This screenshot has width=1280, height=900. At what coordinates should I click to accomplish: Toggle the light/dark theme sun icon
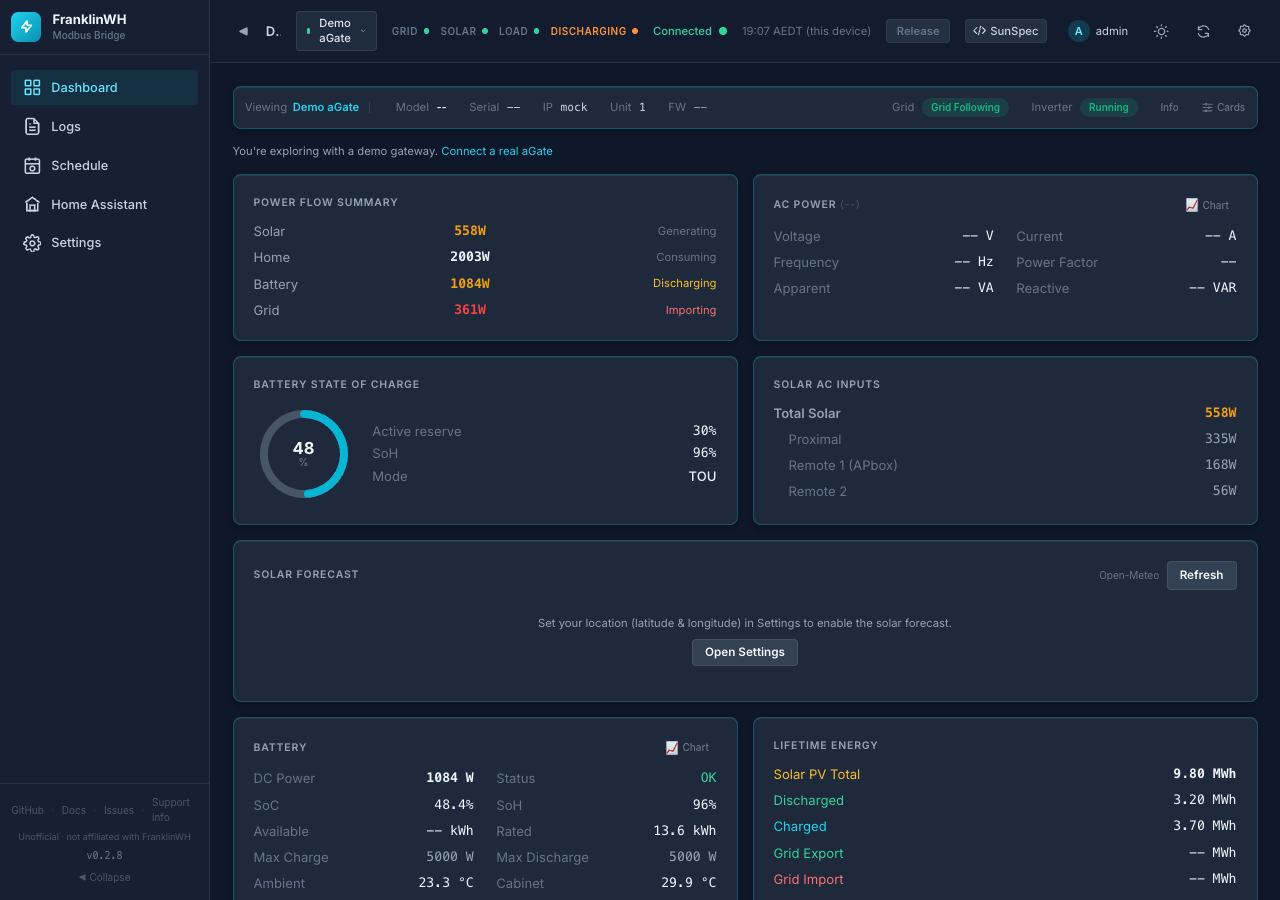tap(1161, 31)
